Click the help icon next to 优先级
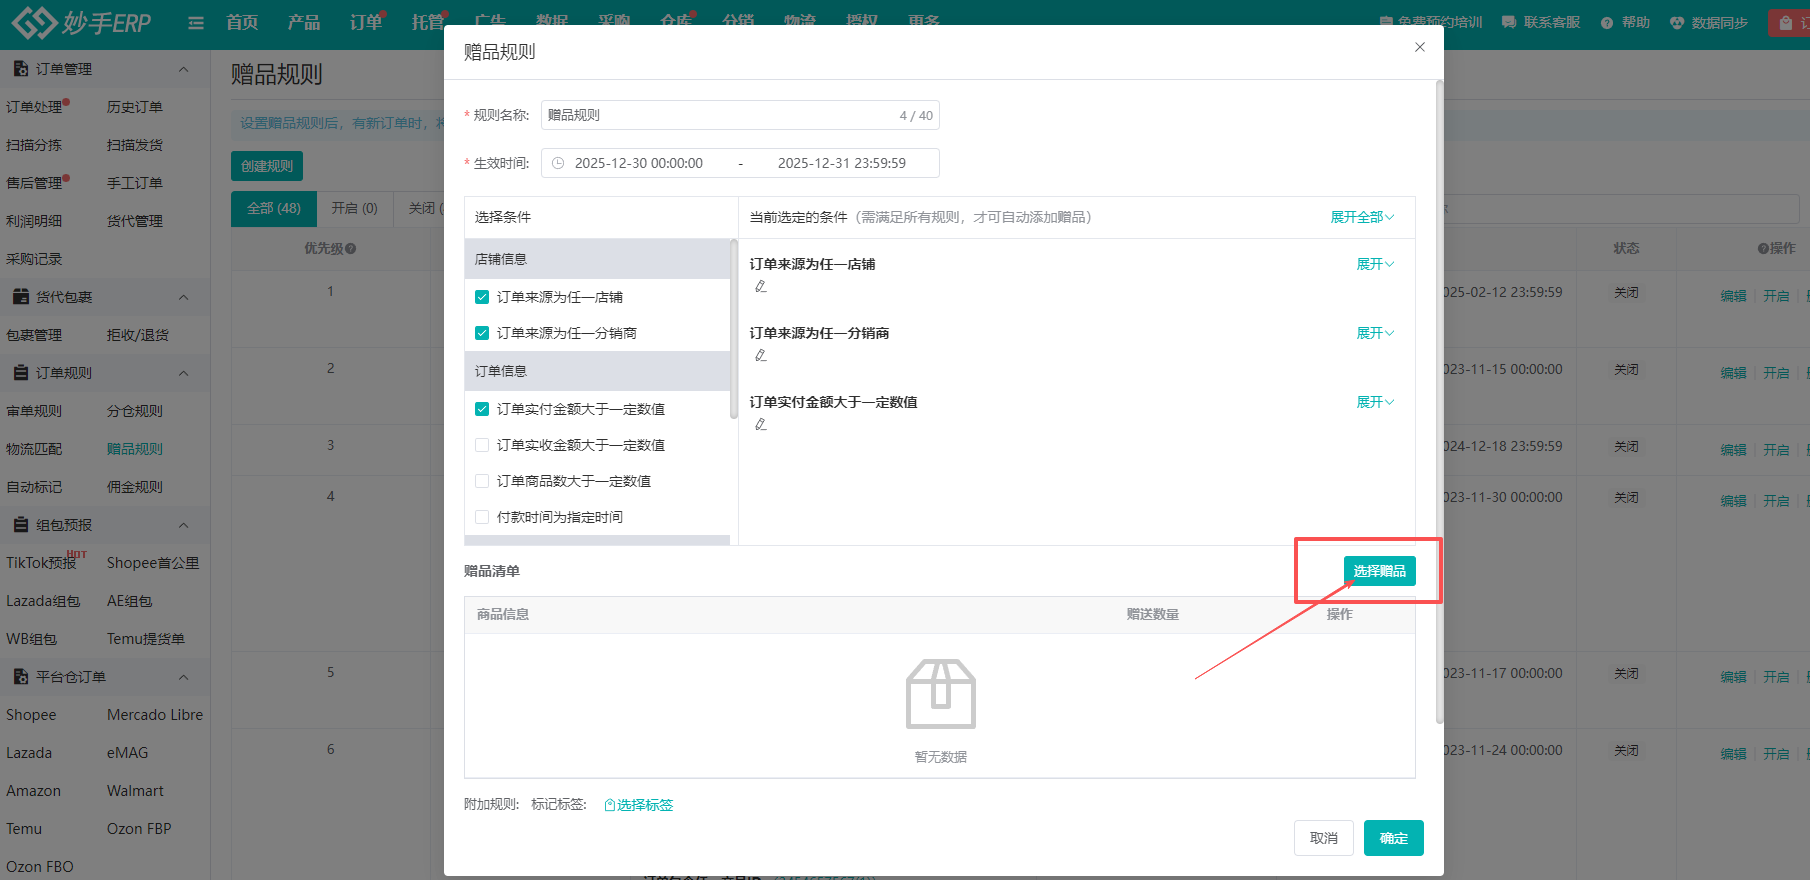This screenshot has width=1810, height=880. (x=351, y=249)
